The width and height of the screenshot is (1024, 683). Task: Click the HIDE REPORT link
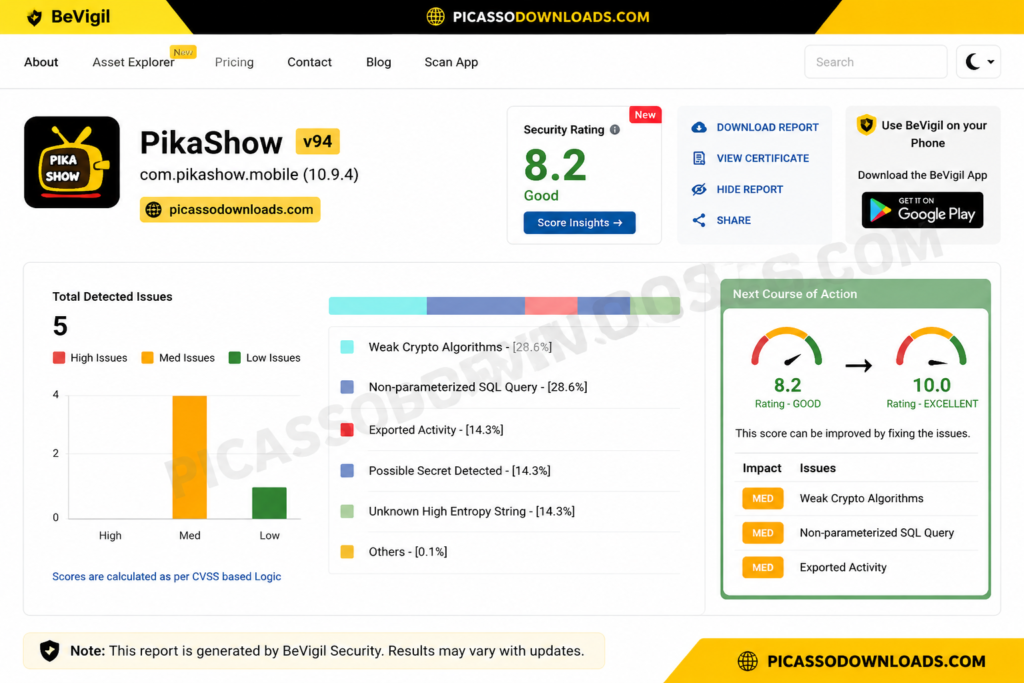[x=750, y=189]
